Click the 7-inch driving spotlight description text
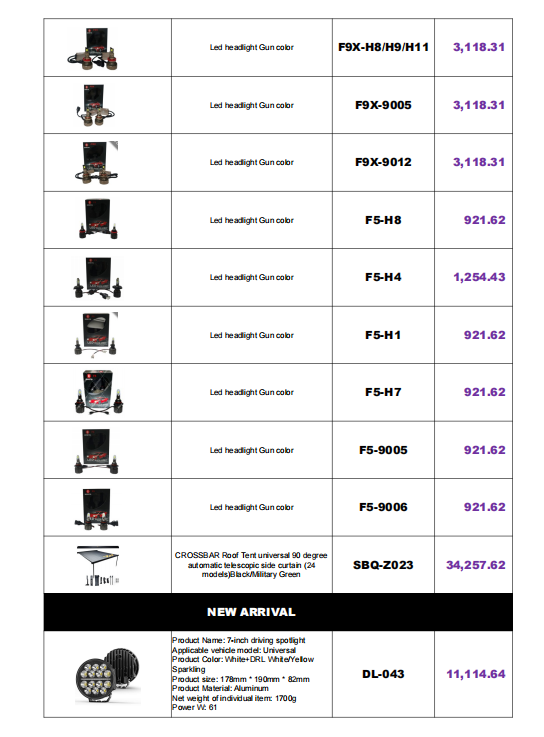This screenshot has width=544, height=737. click(x=243, y=674)
